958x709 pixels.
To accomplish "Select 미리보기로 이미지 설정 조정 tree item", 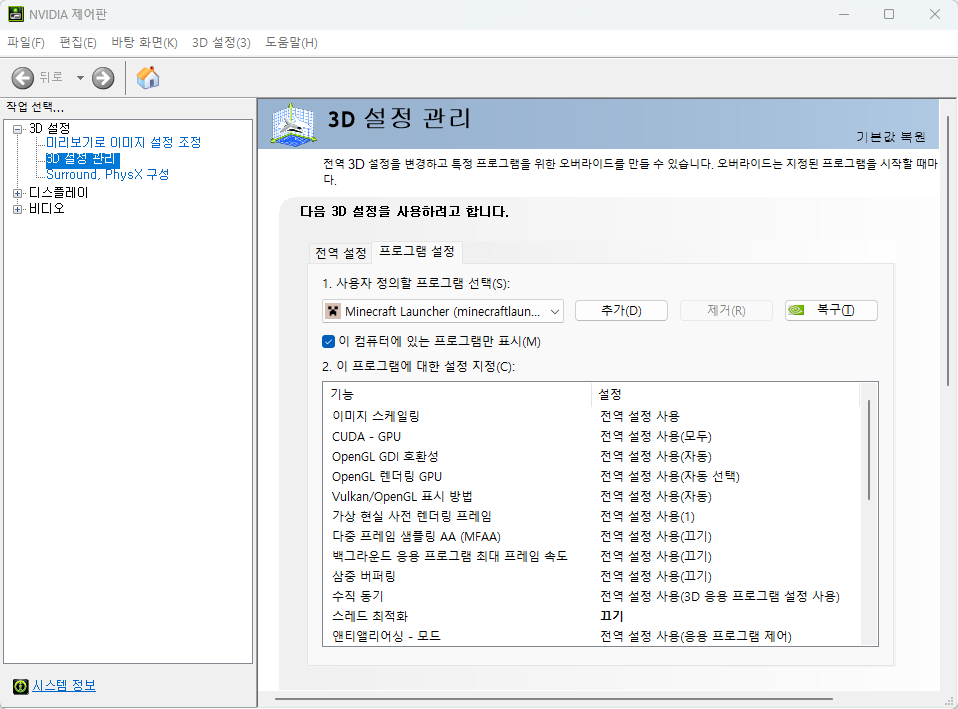I will (x=123, y=142).
